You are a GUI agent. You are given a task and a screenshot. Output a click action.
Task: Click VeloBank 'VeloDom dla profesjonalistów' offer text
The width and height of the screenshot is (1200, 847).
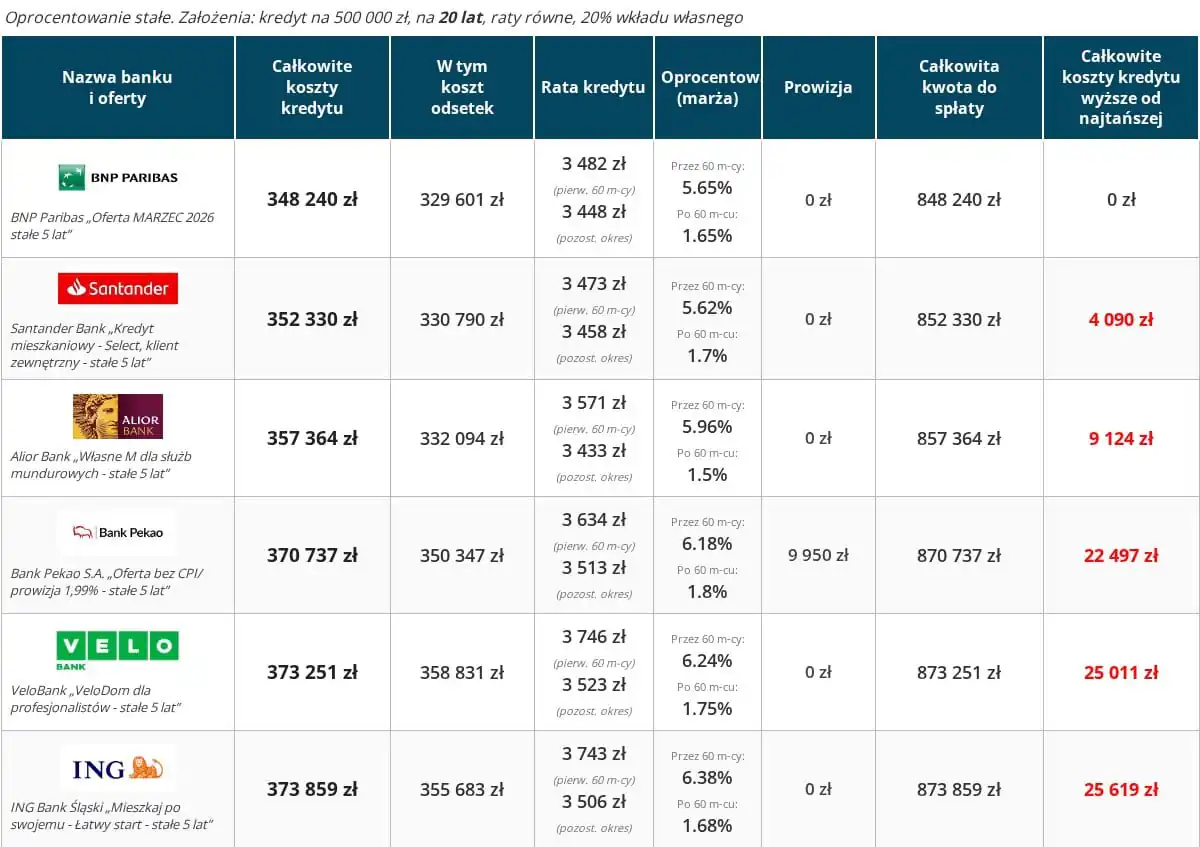tap(95, 698)
